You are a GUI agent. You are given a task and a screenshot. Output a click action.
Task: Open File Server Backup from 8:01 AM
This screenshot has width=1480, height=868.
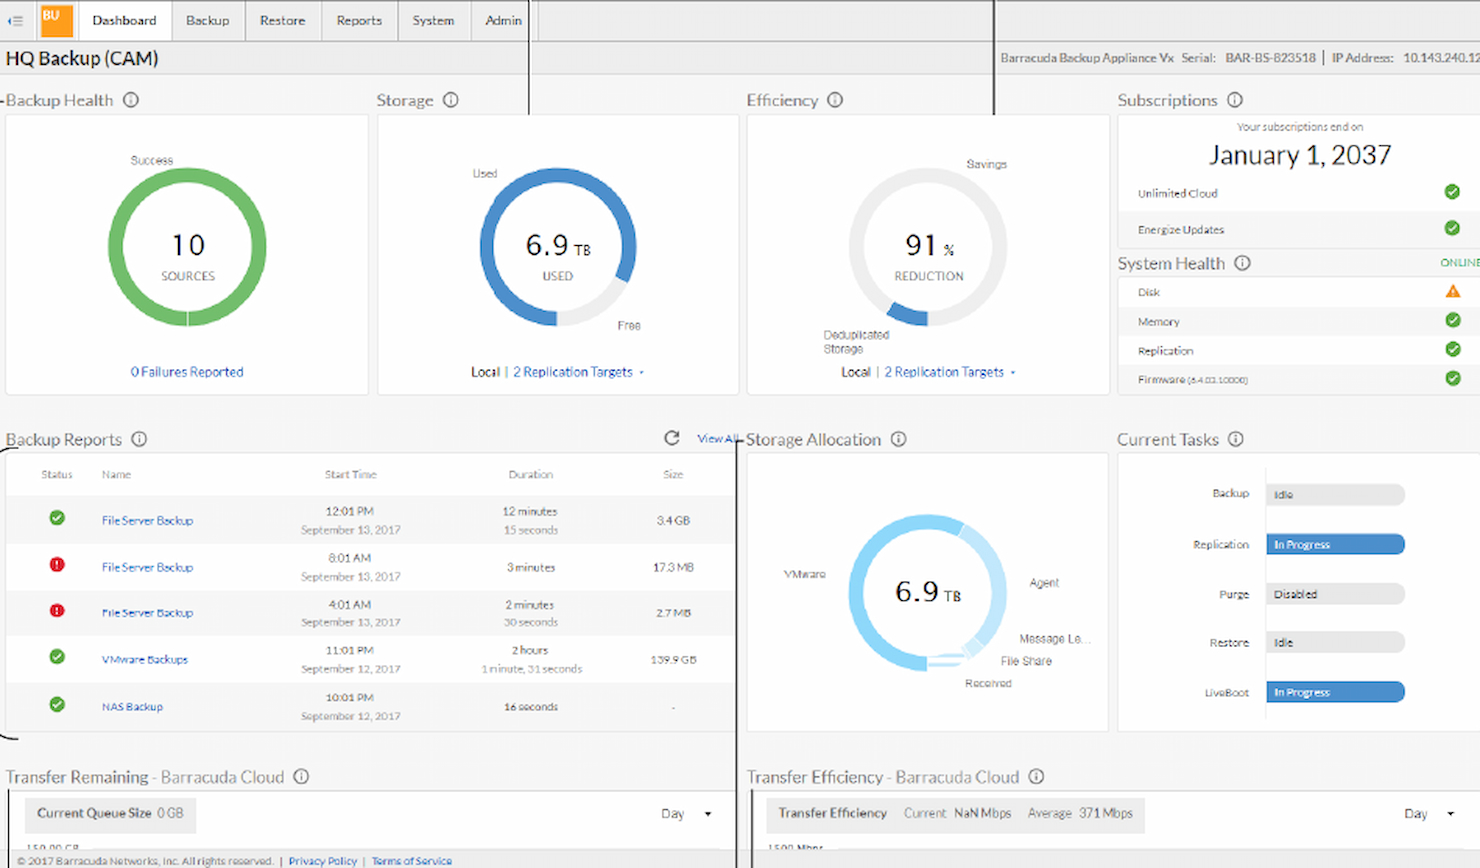click(x=147, y=567)
